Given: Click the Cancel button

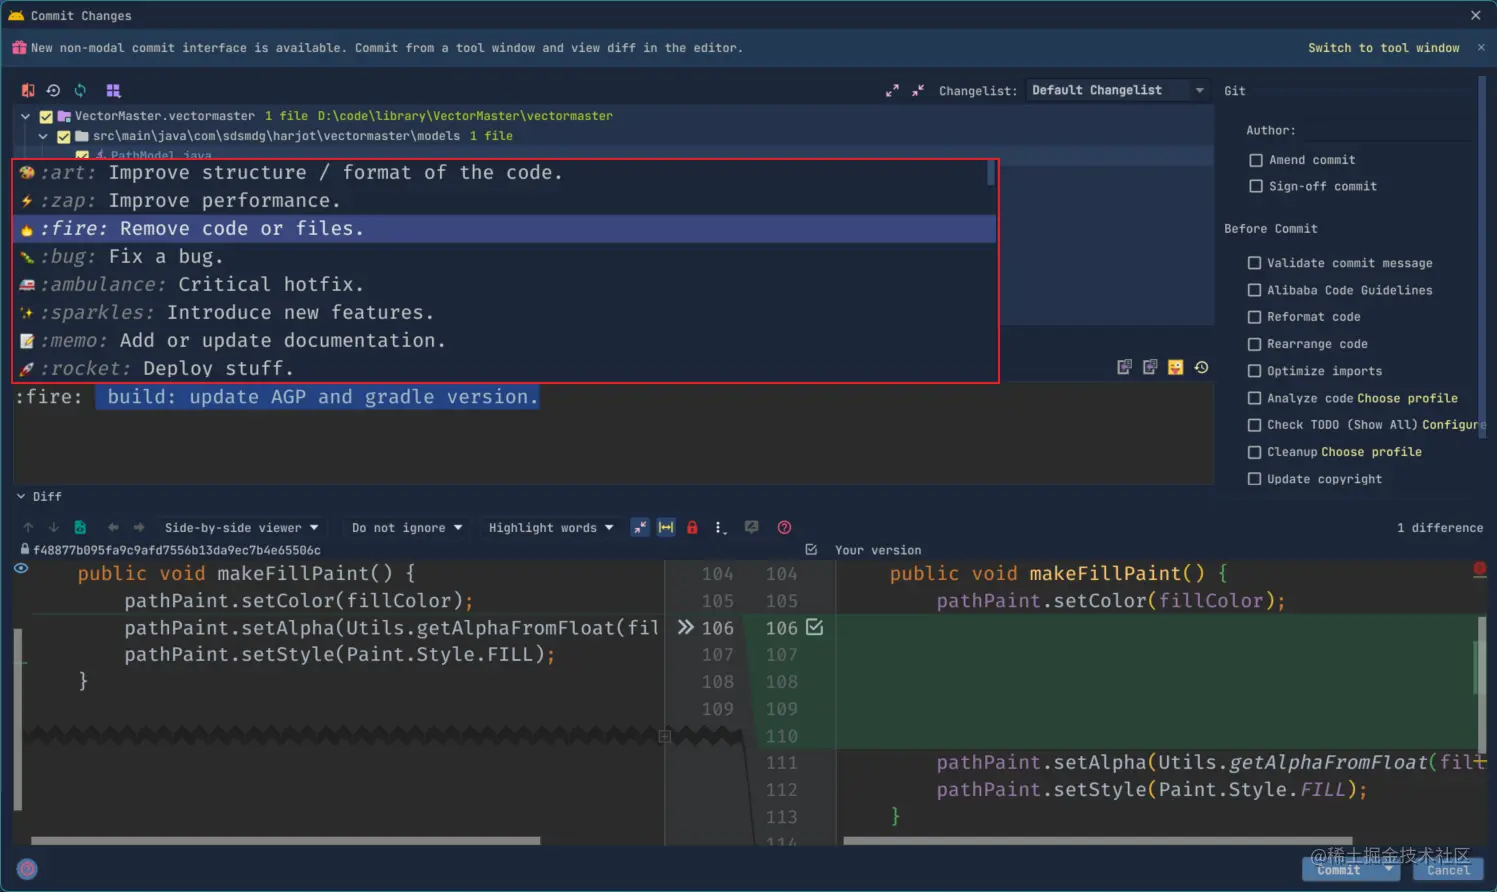Looking at the screenshot, I should [x=1448, y=869].
